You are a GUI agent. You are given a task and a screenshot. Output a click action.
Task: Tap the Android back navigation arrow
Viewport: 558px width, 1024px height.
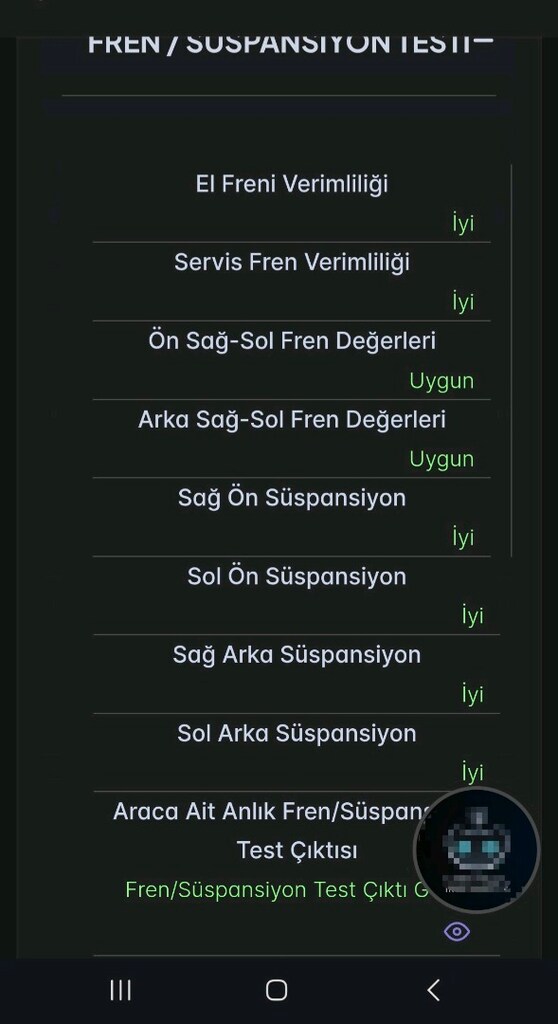[x=433, y=990]
